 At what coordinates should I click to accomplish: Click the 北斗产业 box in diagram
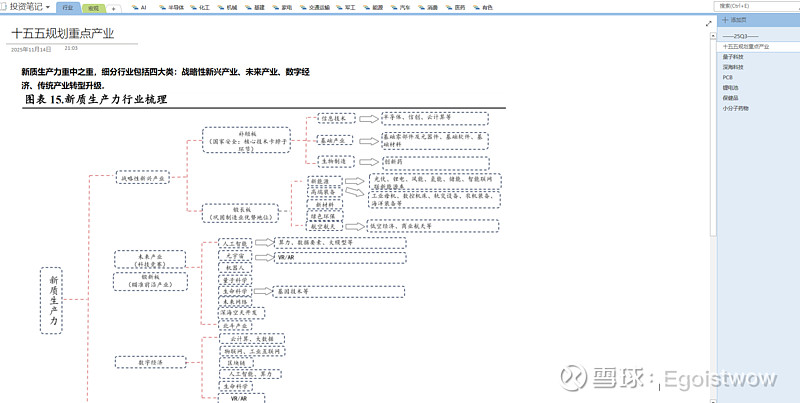point(235,325)
